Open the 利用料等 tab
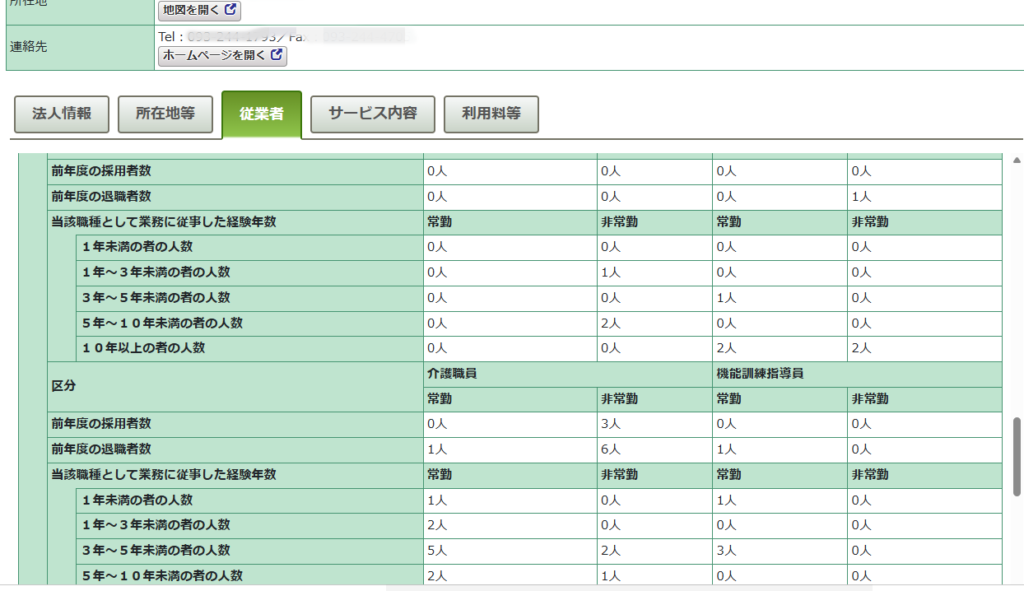Screen dimensions: 1024x591 click(491, 114)
